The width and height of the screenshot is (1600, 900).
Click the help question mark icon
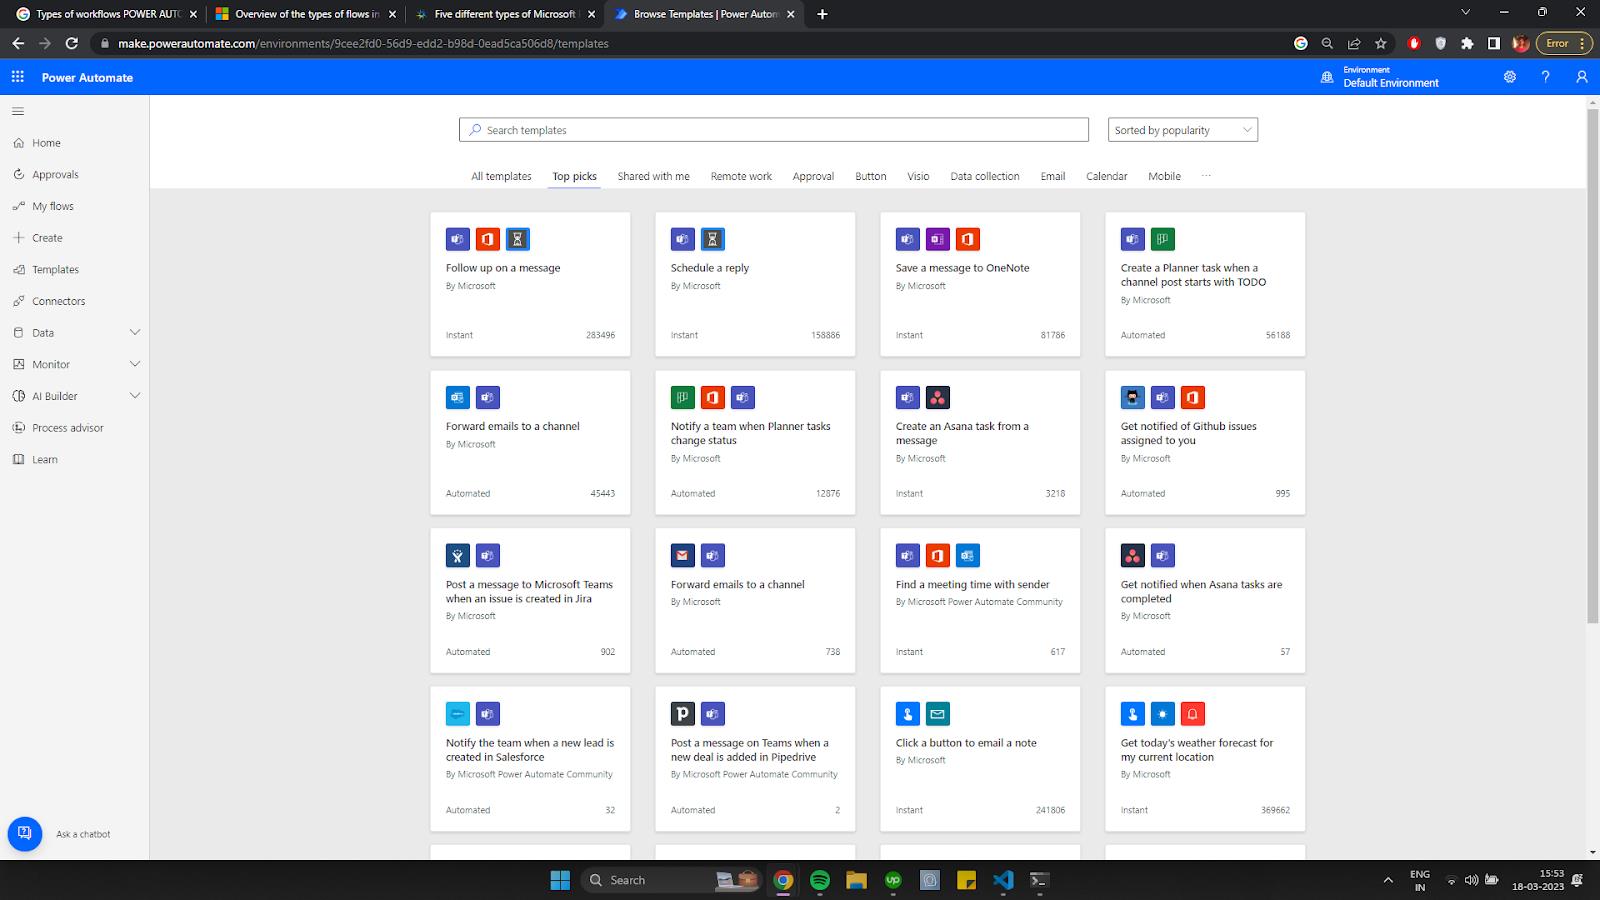(x=1545, y=77)
